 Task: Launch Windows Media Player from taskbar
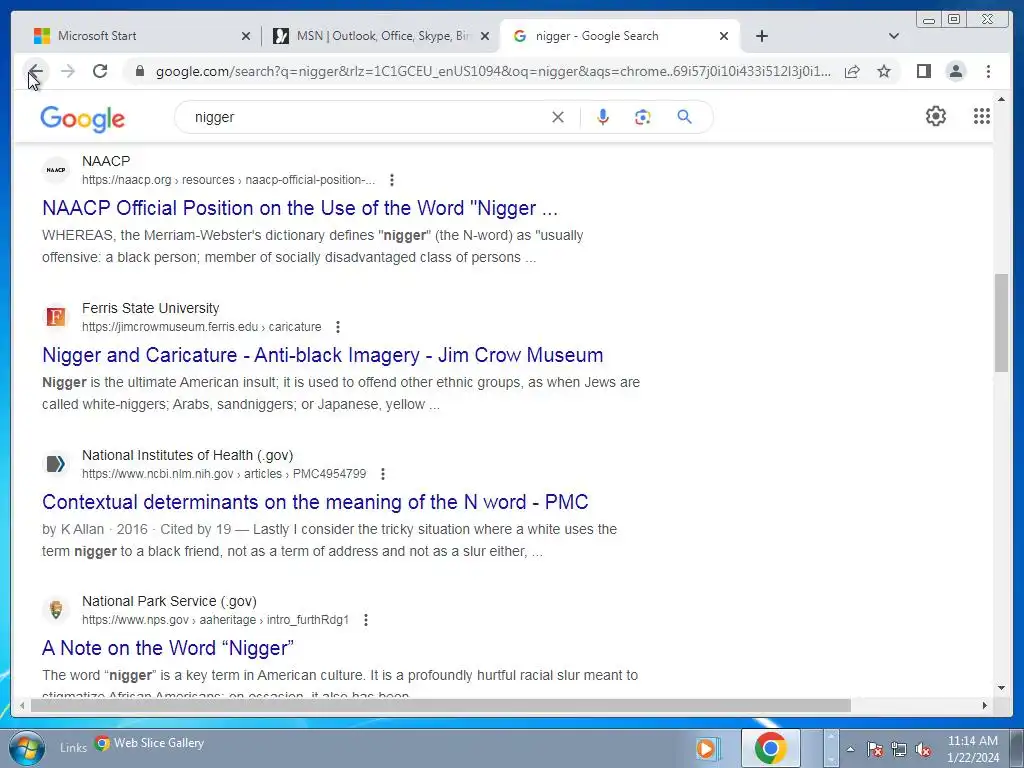pos(707,748)
